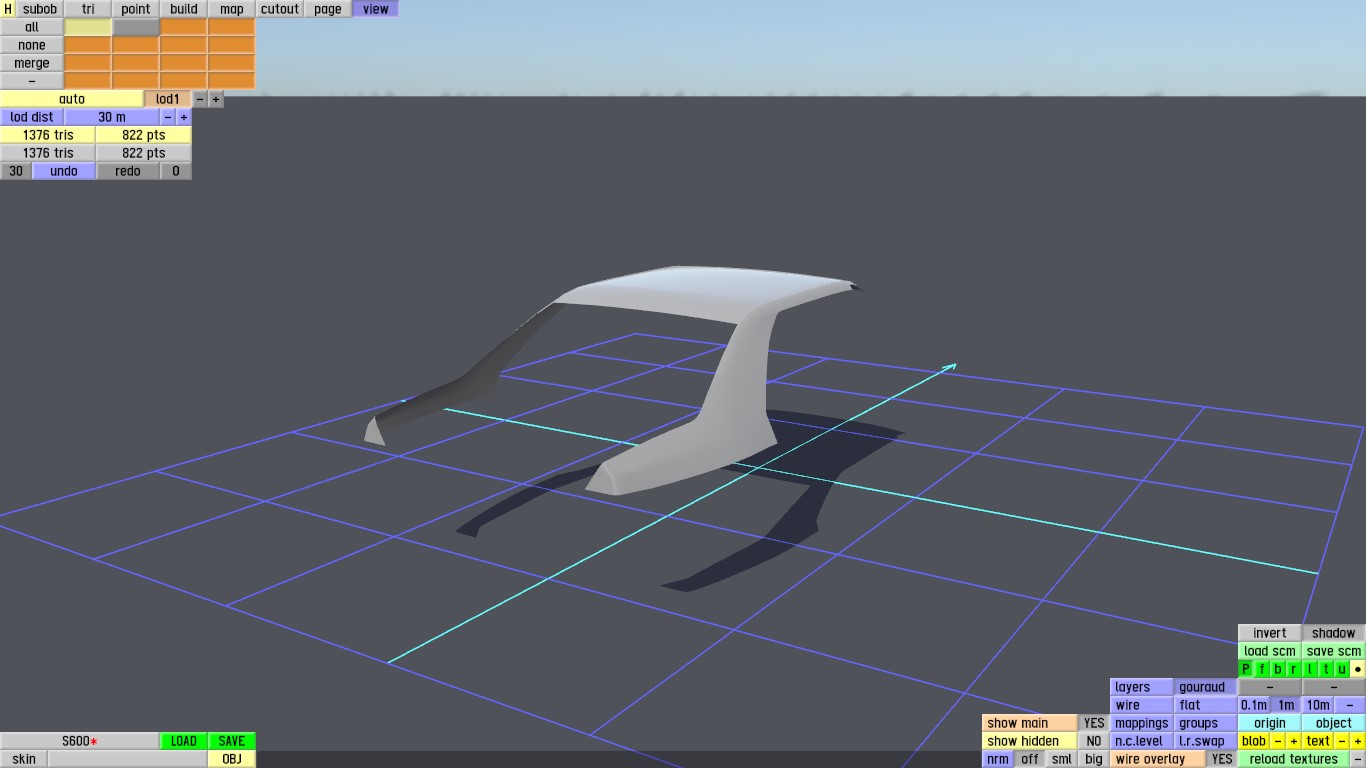Set grid size to 0.1m
Image resolution: width=1366 pixels, height=768 pixels.
point(1254,705)
